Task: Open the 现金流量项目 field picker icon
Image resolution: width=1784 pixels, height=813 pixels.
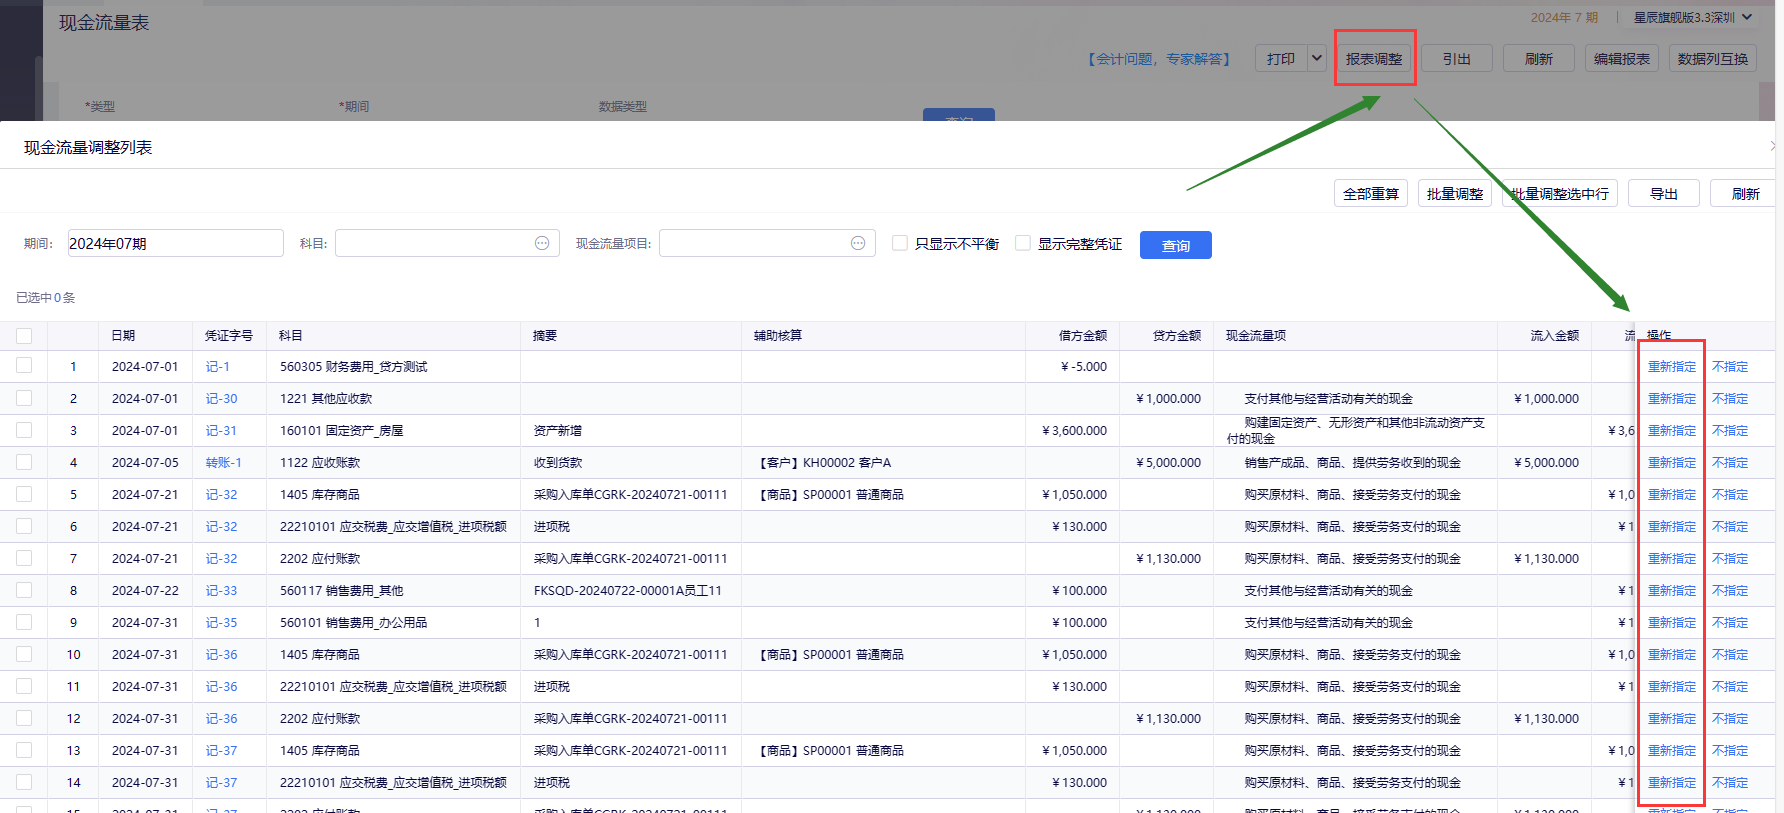Action: click(x=858, y=243)
